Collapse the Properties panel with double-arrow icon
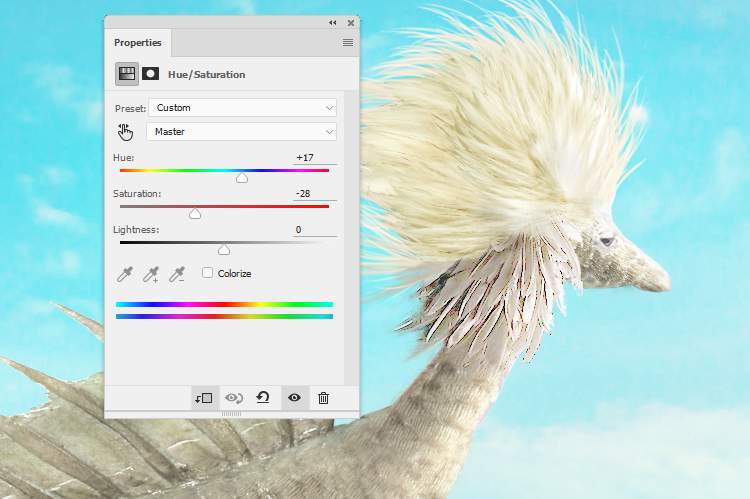 pos(332,22)
